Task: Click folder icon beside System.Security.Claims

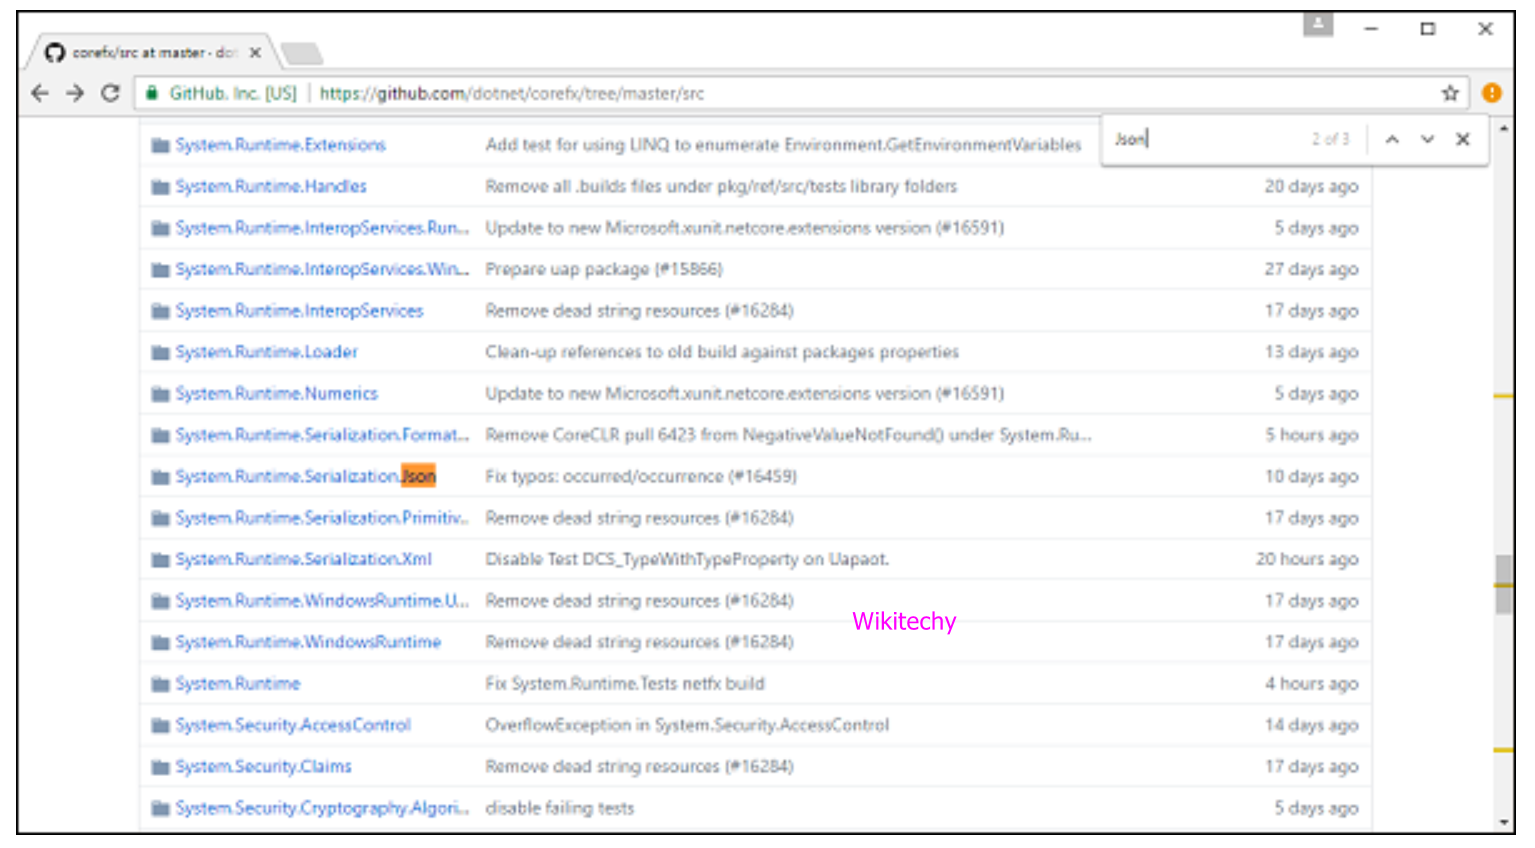Action: point(160,767)
